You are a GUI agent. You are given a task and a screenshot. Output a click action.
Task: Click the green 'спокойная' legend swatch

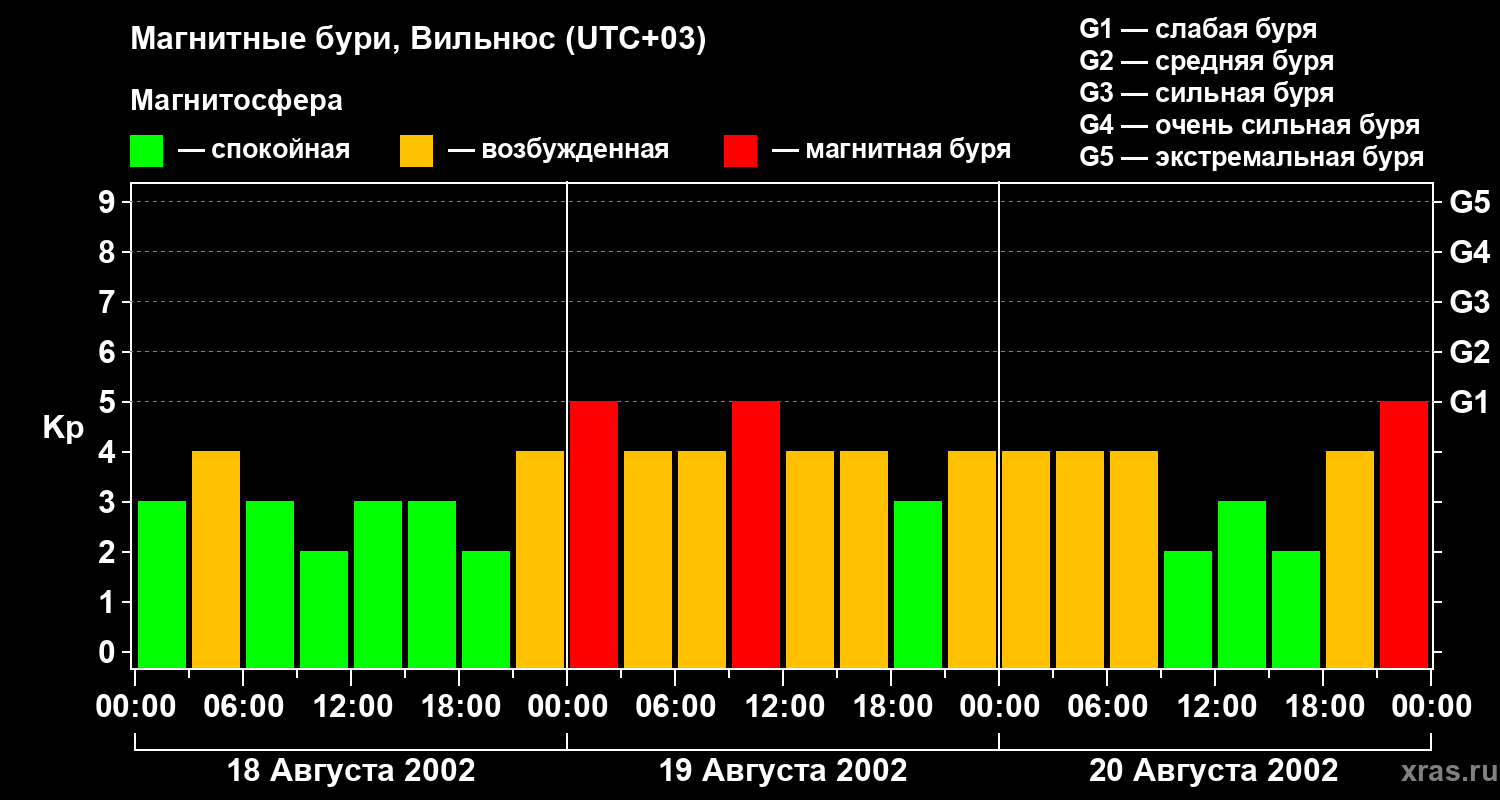pyautogui.click(x=146, y=151)
